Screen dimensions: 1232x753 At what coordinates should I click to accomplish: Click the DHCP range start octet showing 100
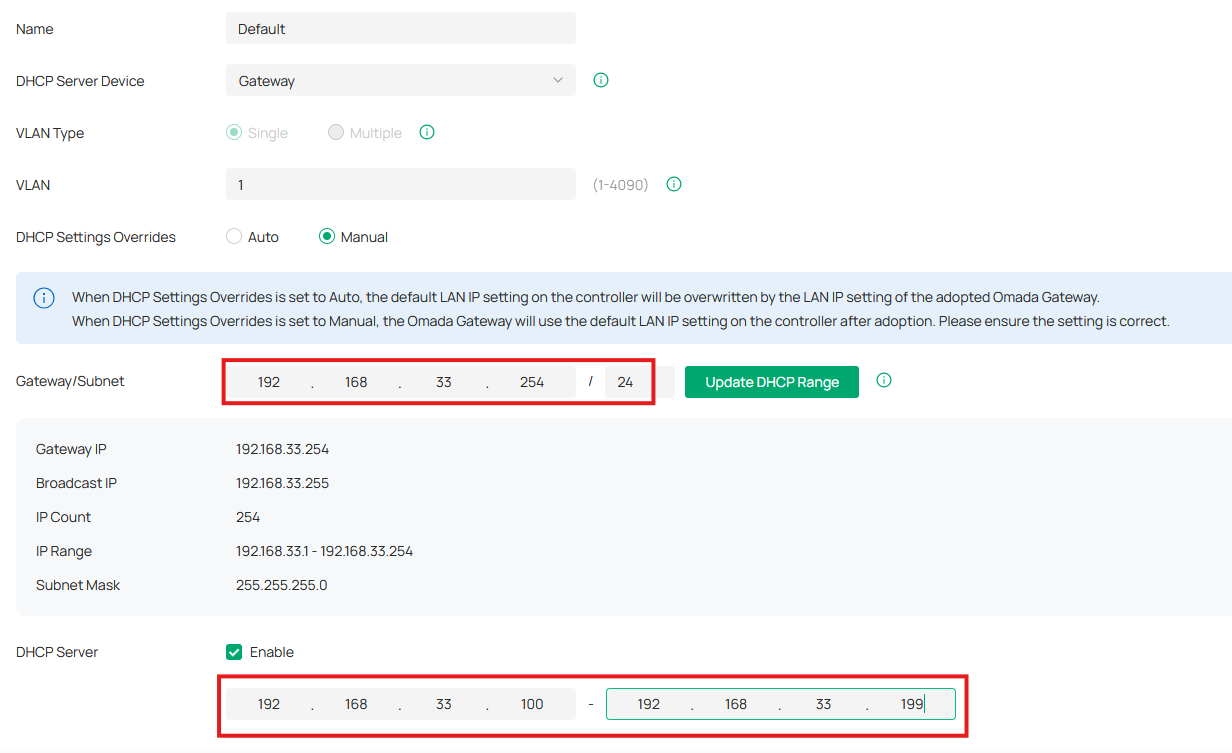[x=531, y=703]
